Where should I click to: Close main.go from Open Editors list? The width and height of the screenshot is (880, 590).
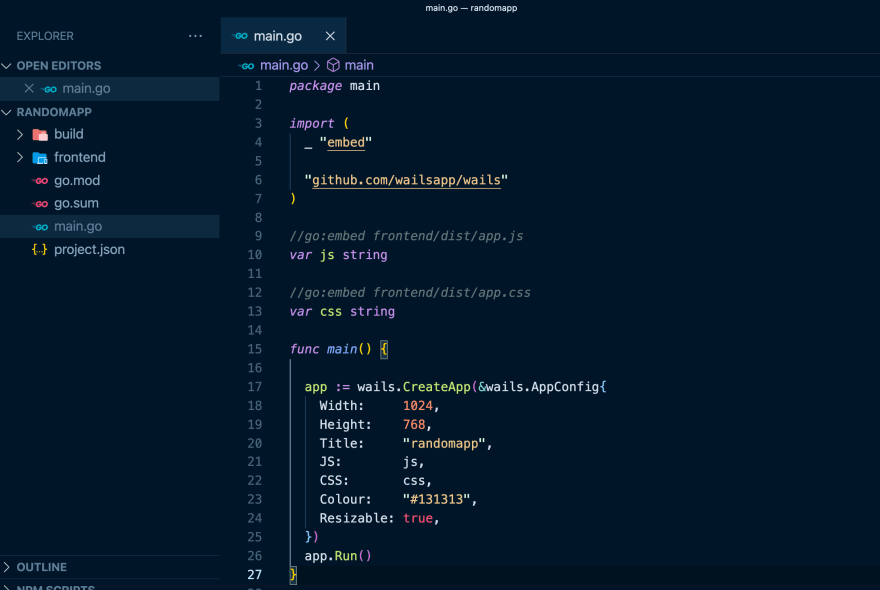[29, 89]
